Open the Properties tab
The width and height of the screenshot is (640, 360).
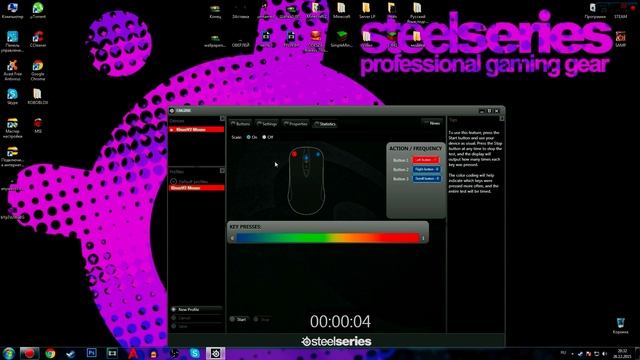pyautogui.click(x=296, y=124)
